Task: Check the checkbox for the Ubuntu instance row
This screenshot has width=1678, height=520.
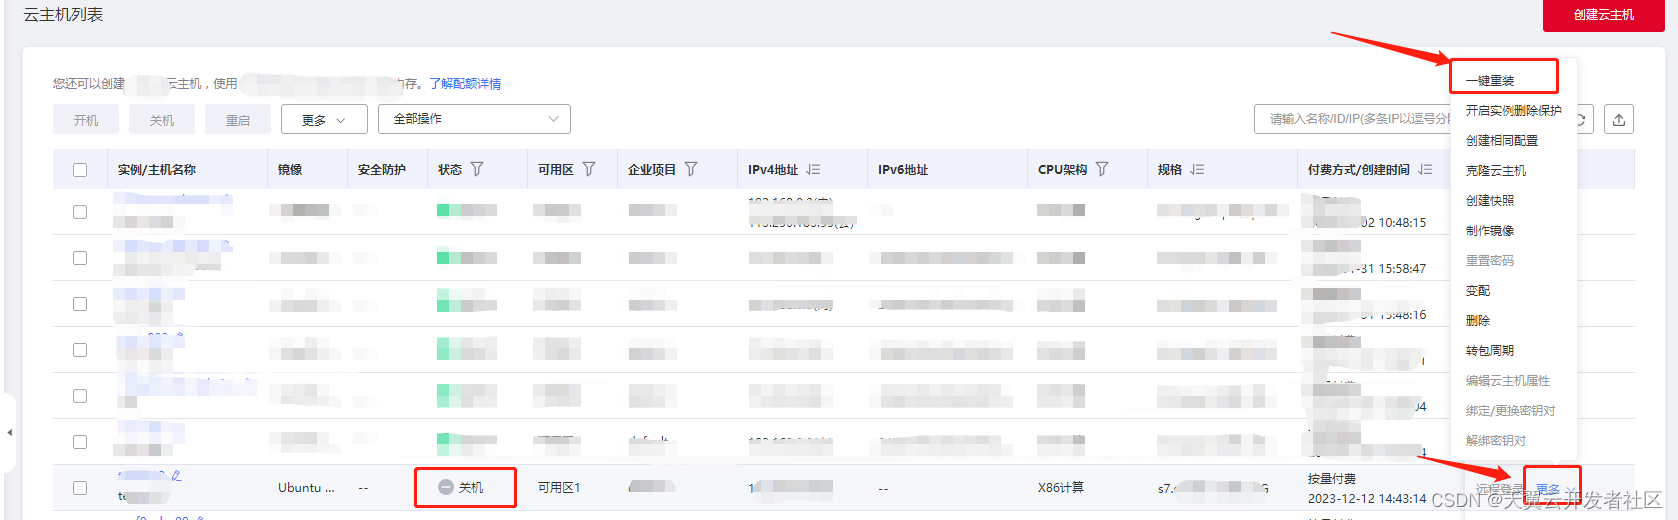Action: (x=80, y=488)
